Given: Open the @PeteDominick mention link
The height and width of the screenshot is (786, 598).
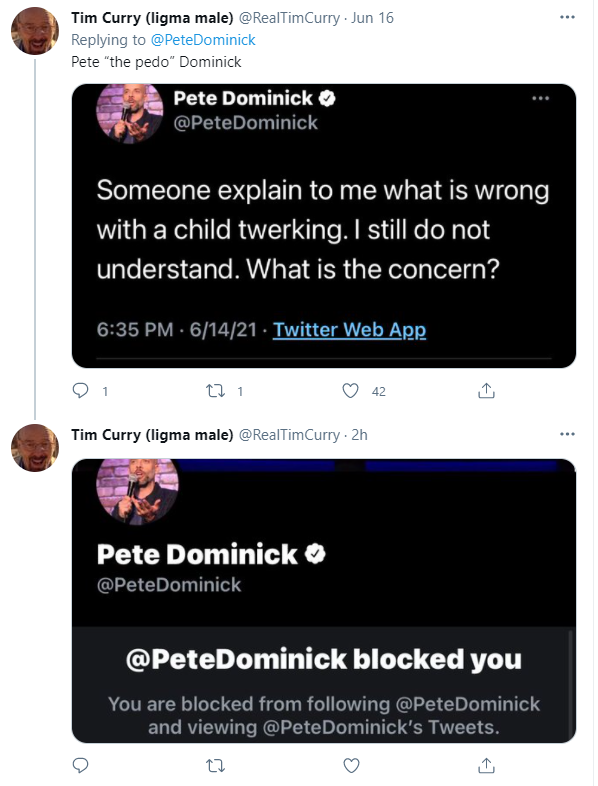Looking at the screenshot, I should click(x=203, y=40).
